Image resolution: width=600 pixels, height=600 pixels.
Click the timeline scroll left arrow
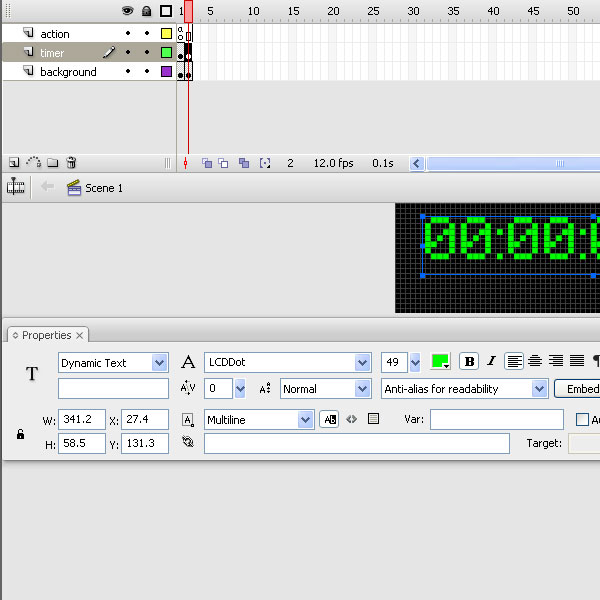coord(416,164)
